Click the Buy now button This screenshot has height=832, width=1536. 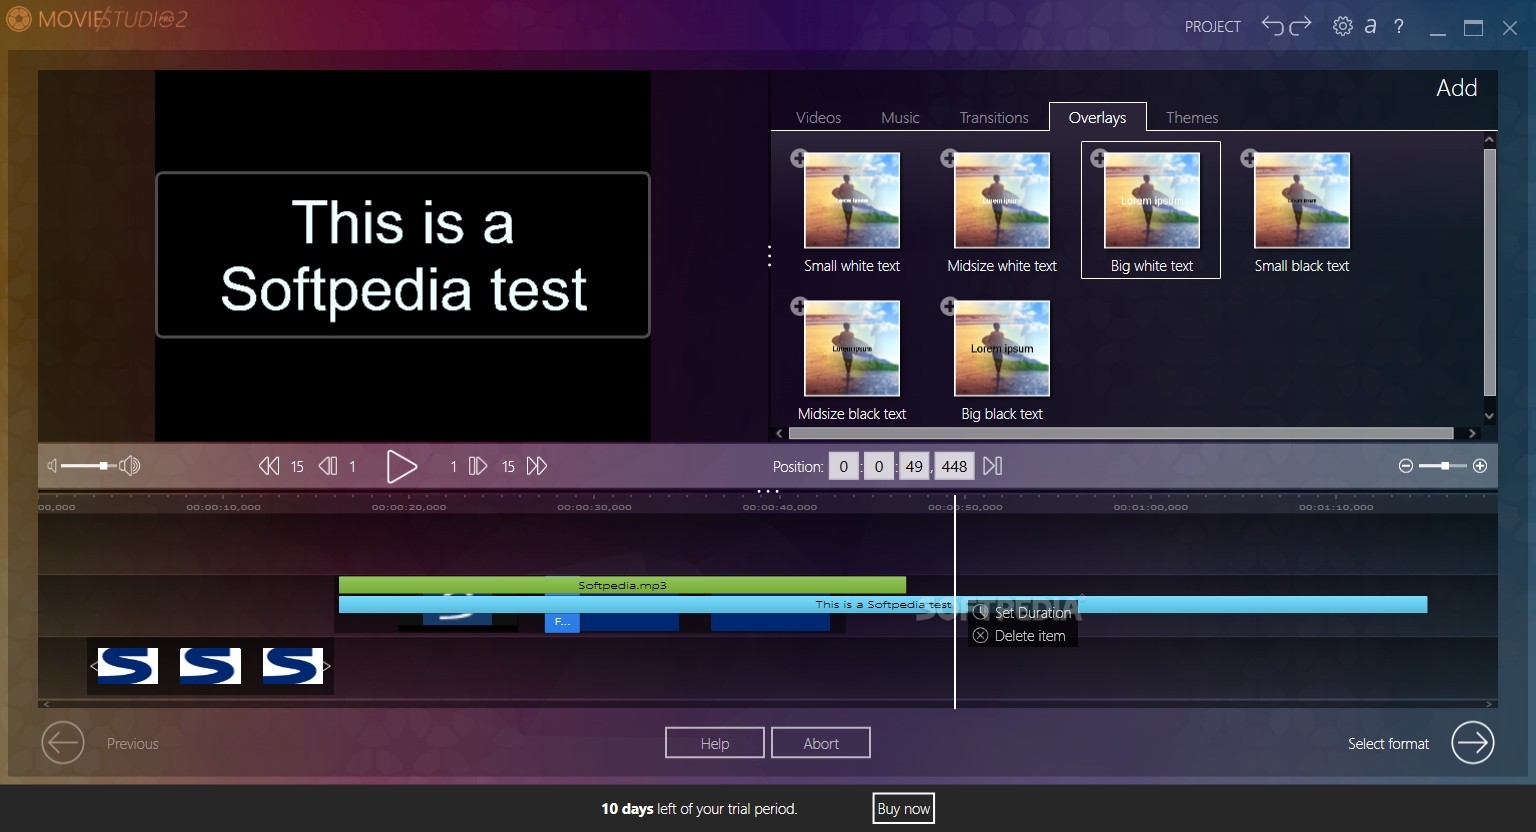[903, 809]
